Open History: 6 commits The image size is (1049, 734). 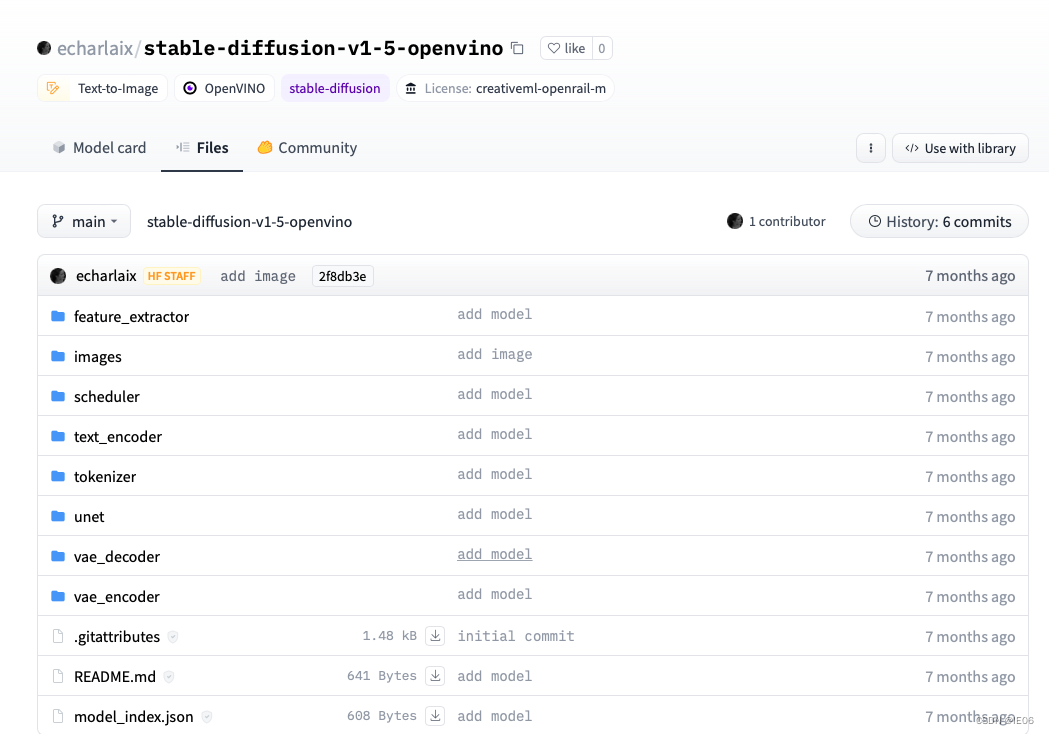pos(939,221)
